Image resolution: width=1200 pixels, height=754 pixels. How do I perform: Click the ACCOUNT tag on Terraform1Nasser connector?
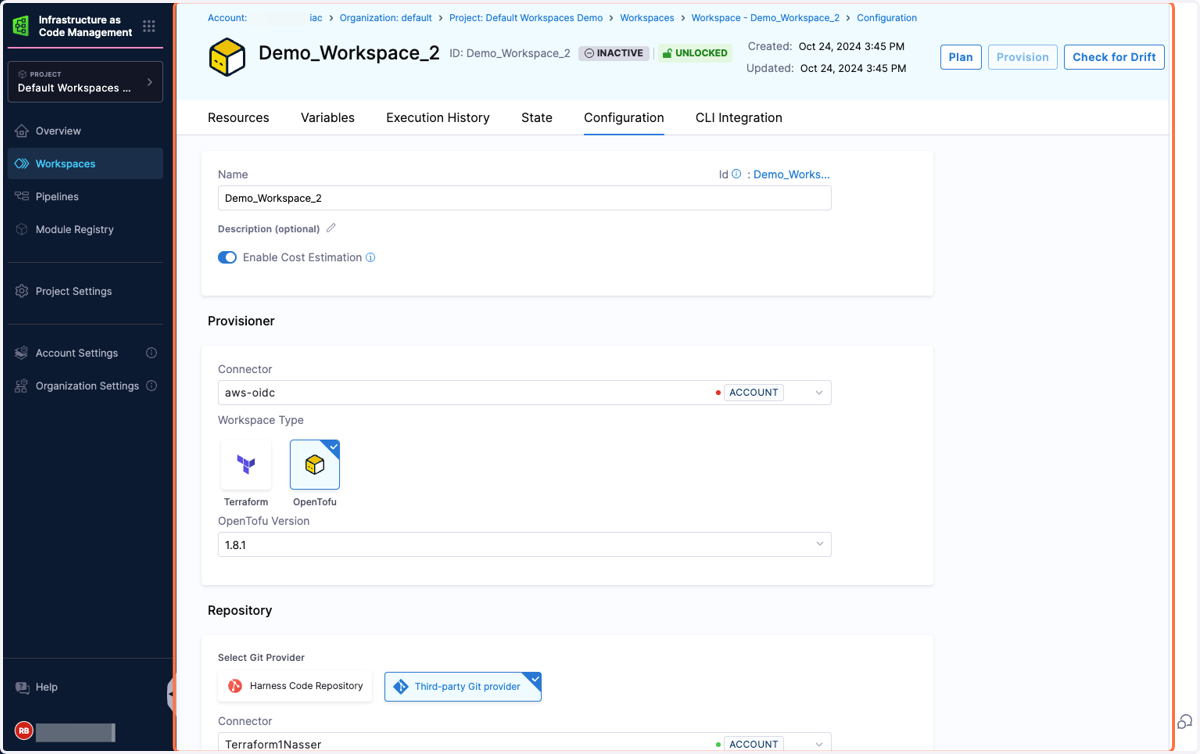(753, 744)
